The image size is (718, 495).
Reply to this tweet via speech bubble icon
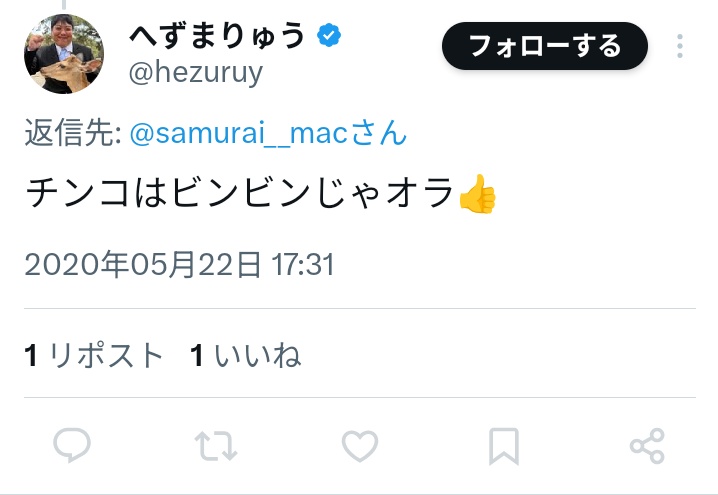(x=71, y=446)
